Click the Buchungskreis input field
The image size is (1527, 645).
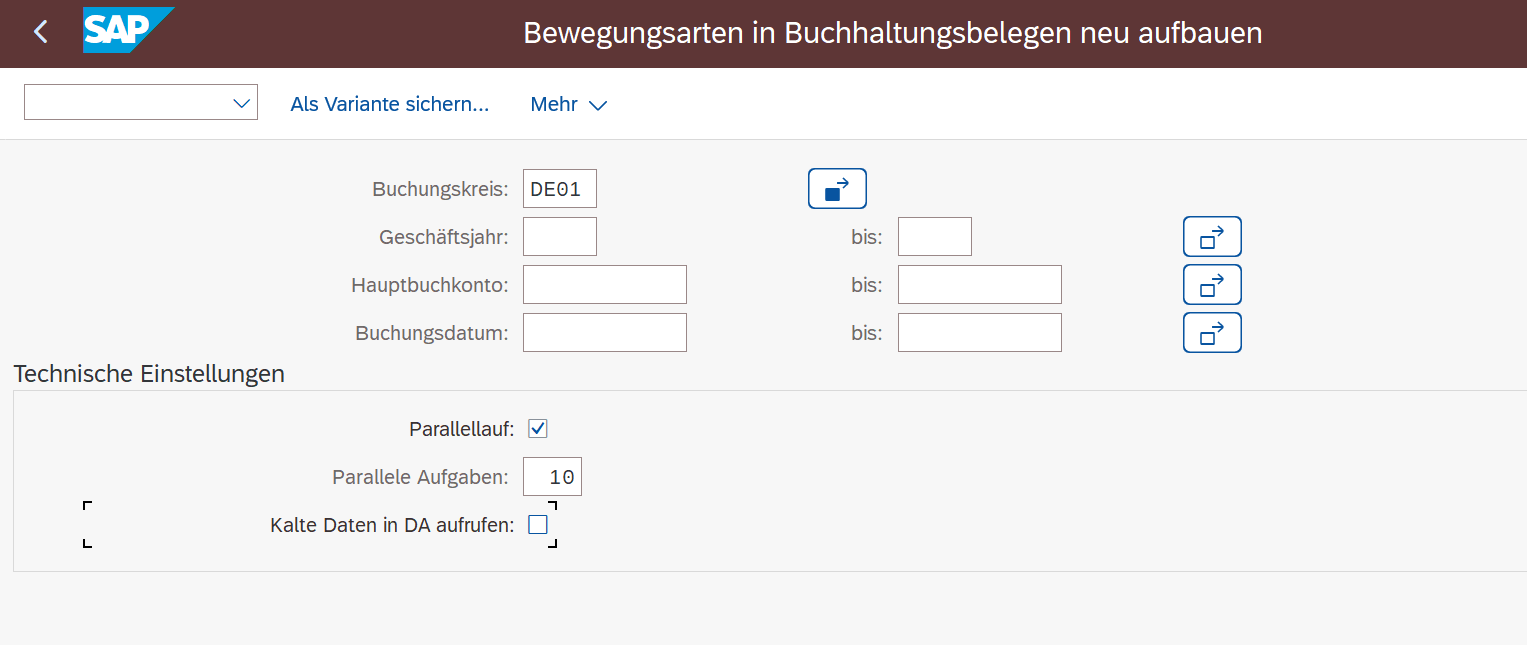point(559,189)
